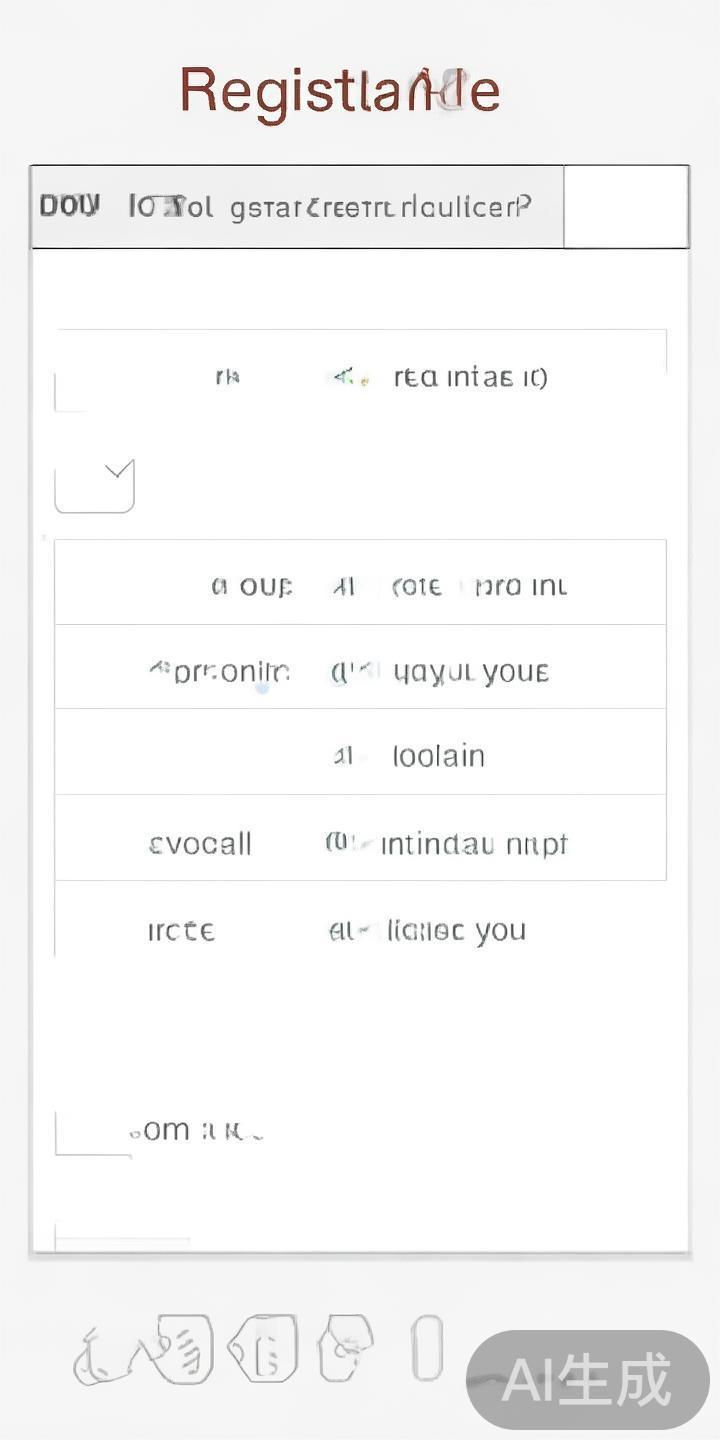Expand the row ending in "pro int"
720x1440 pixels.
[x=360, y=585]
